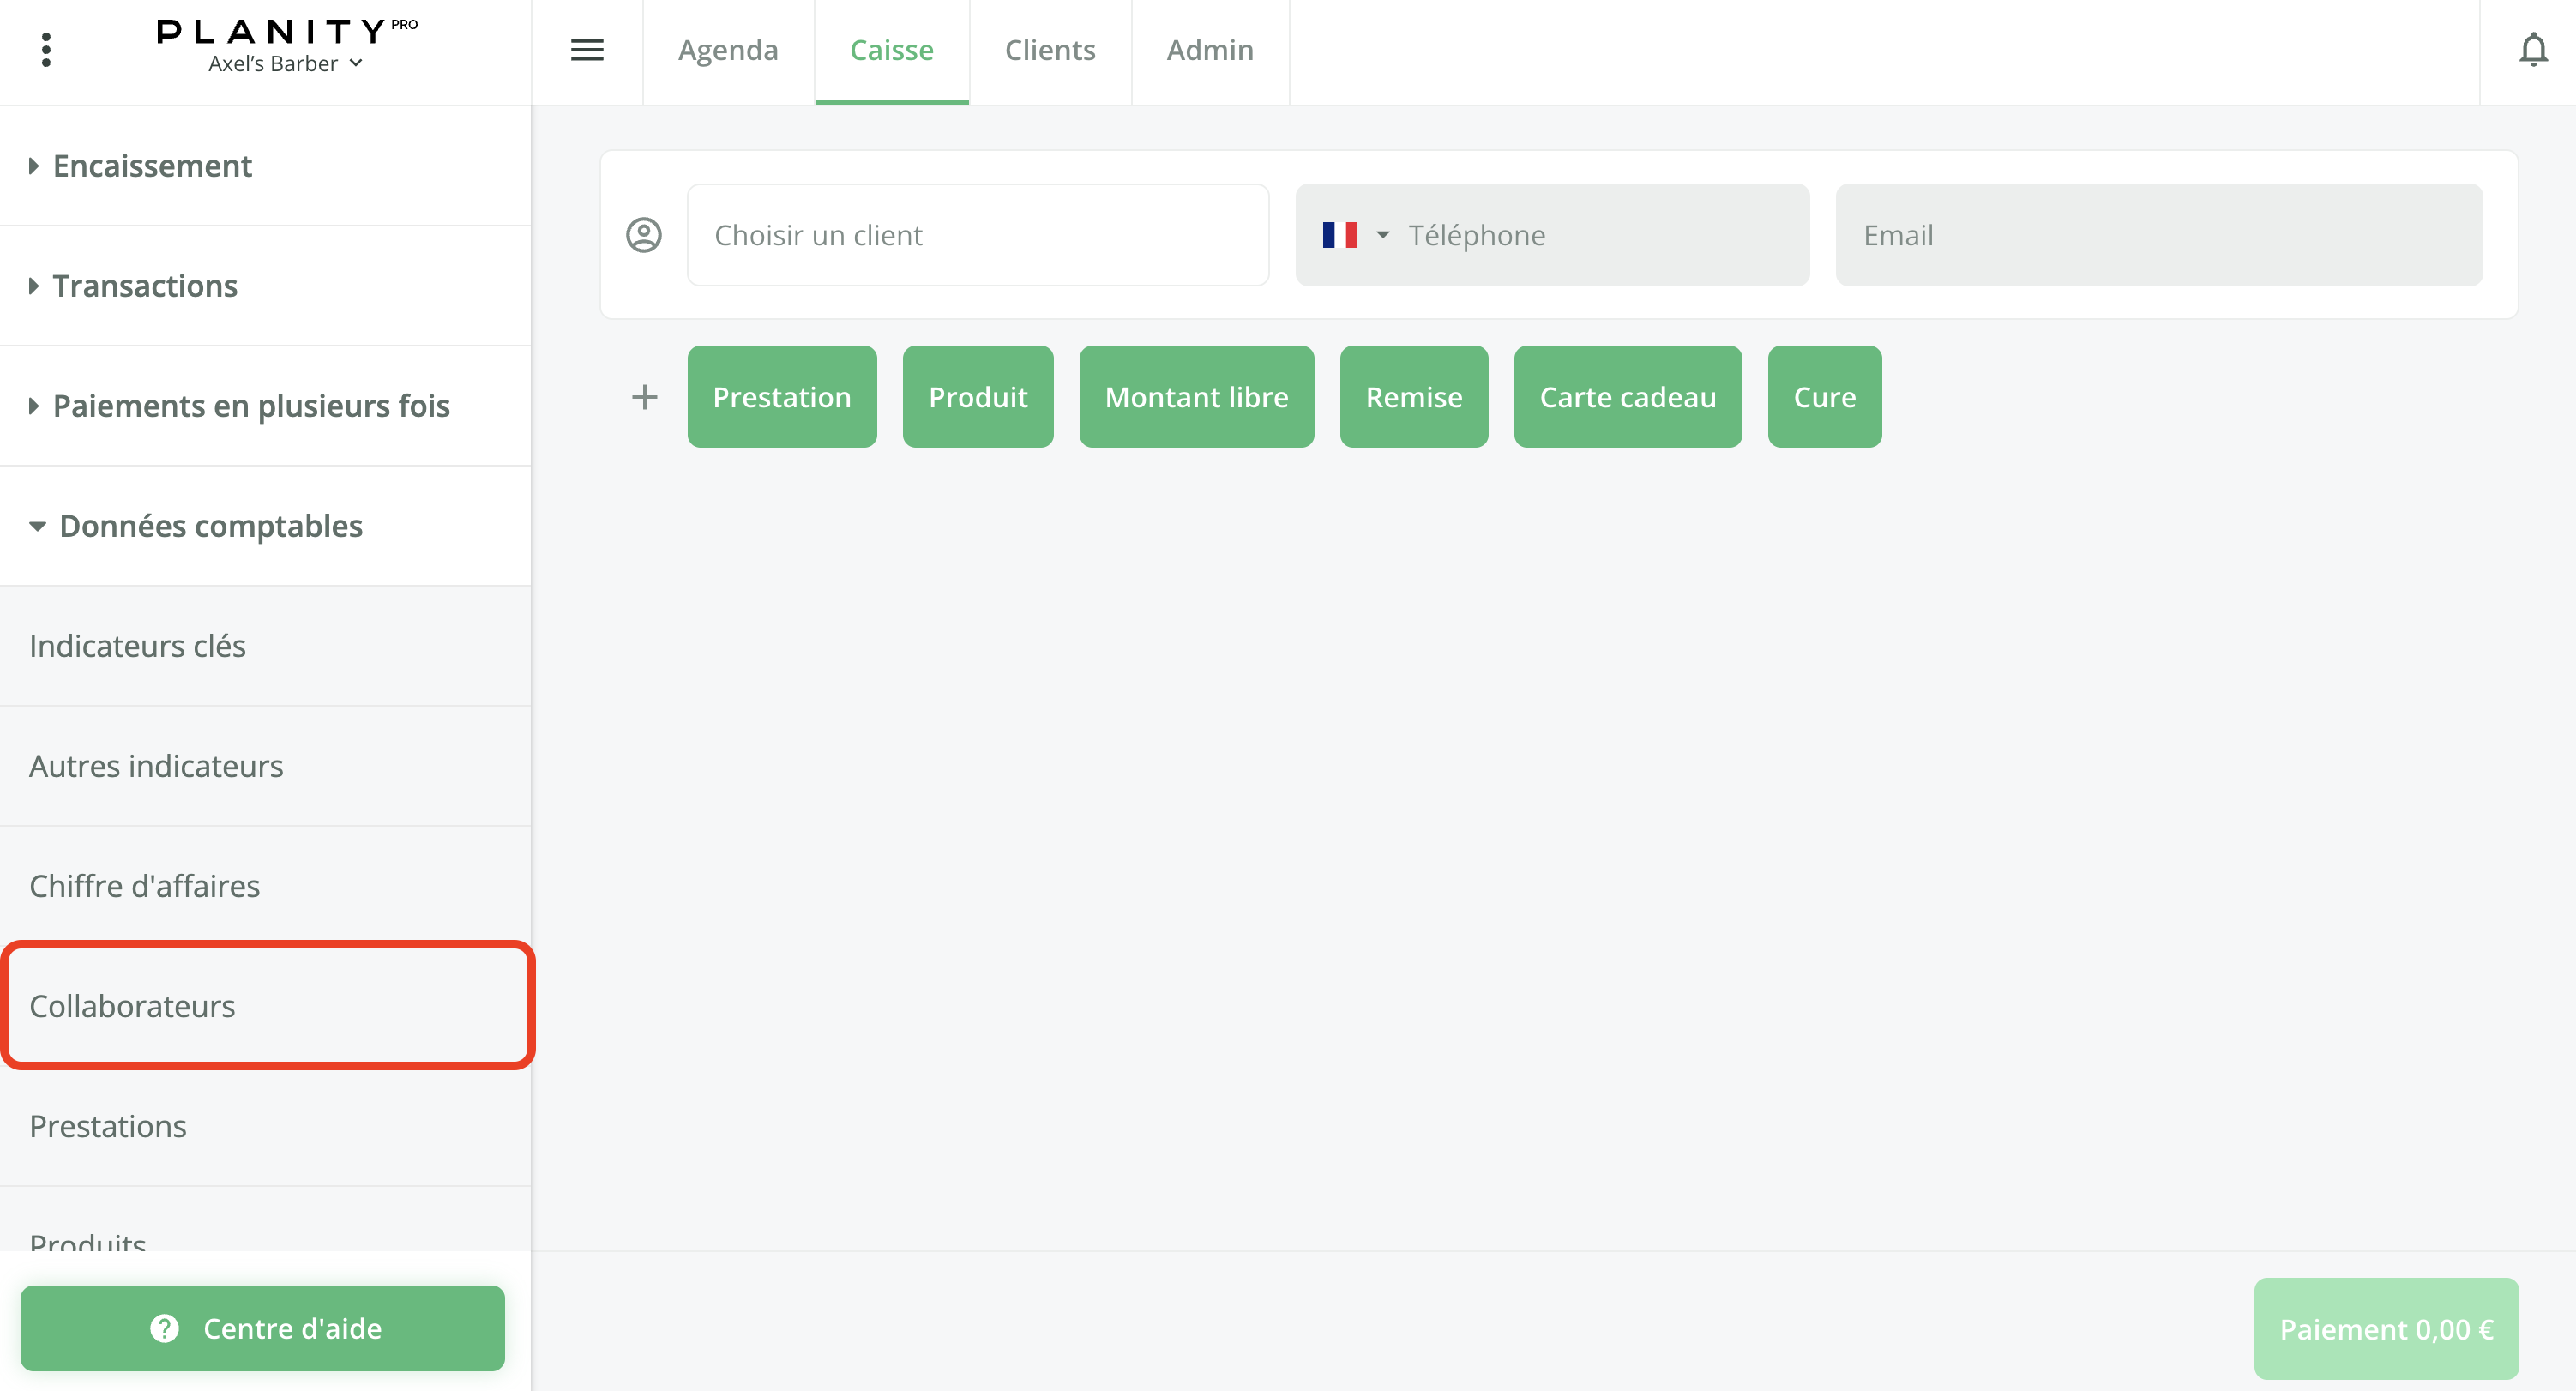This screenshot has height=1391, width=2576.
Task: Open the hamburger navigation menu
Action: 587,49
